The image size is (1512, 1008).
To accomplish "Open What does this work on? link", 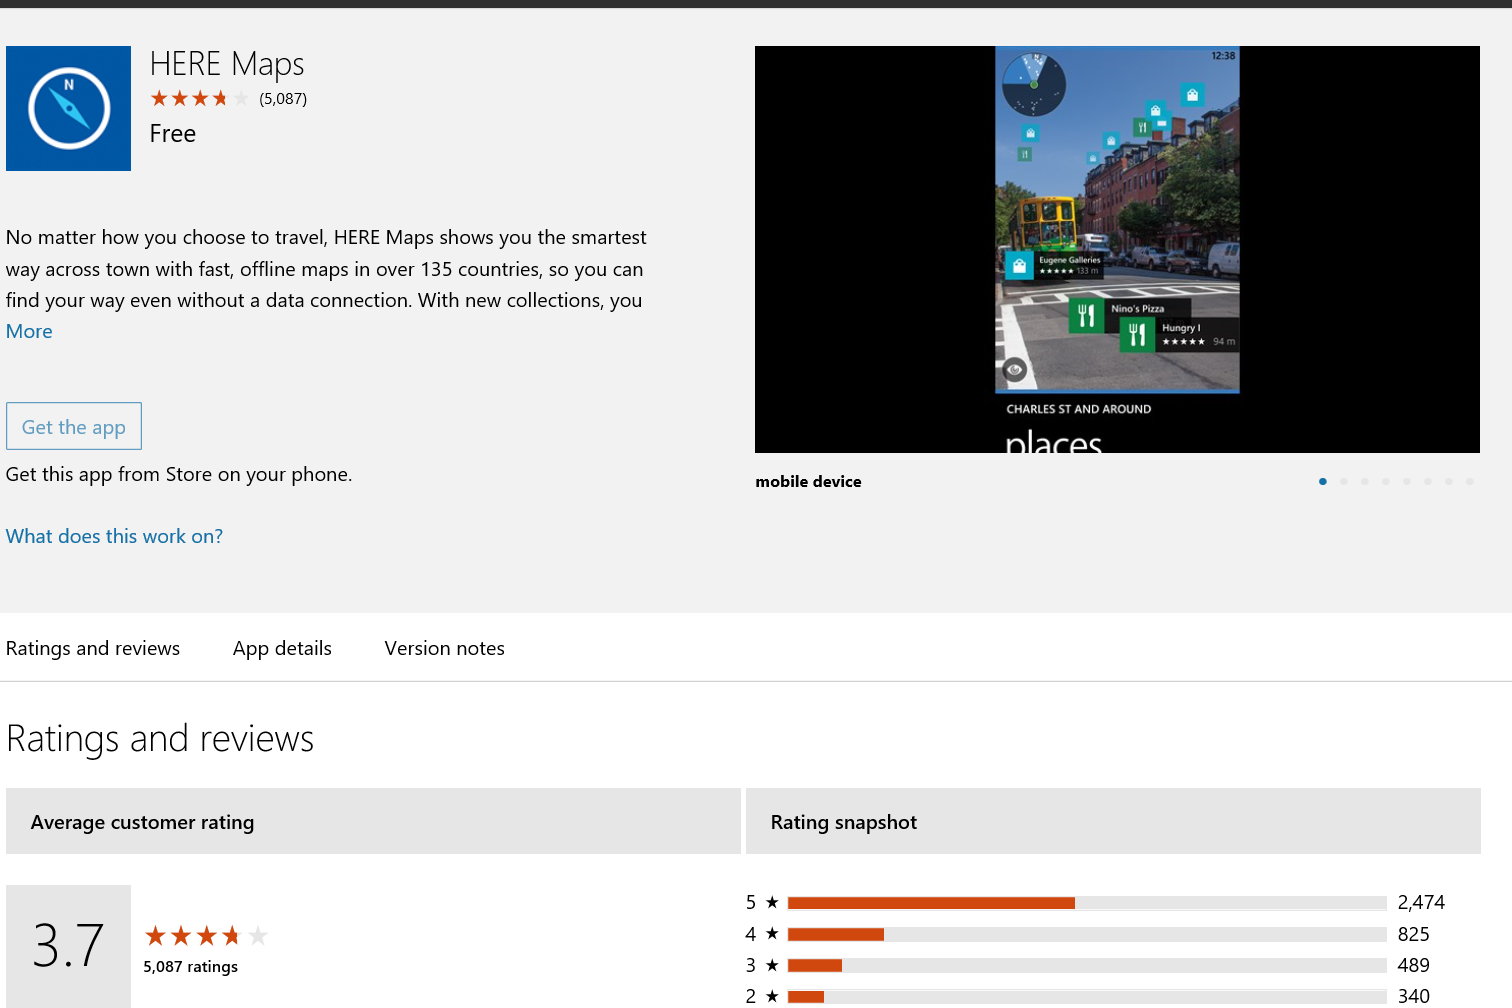I will 114,536.
